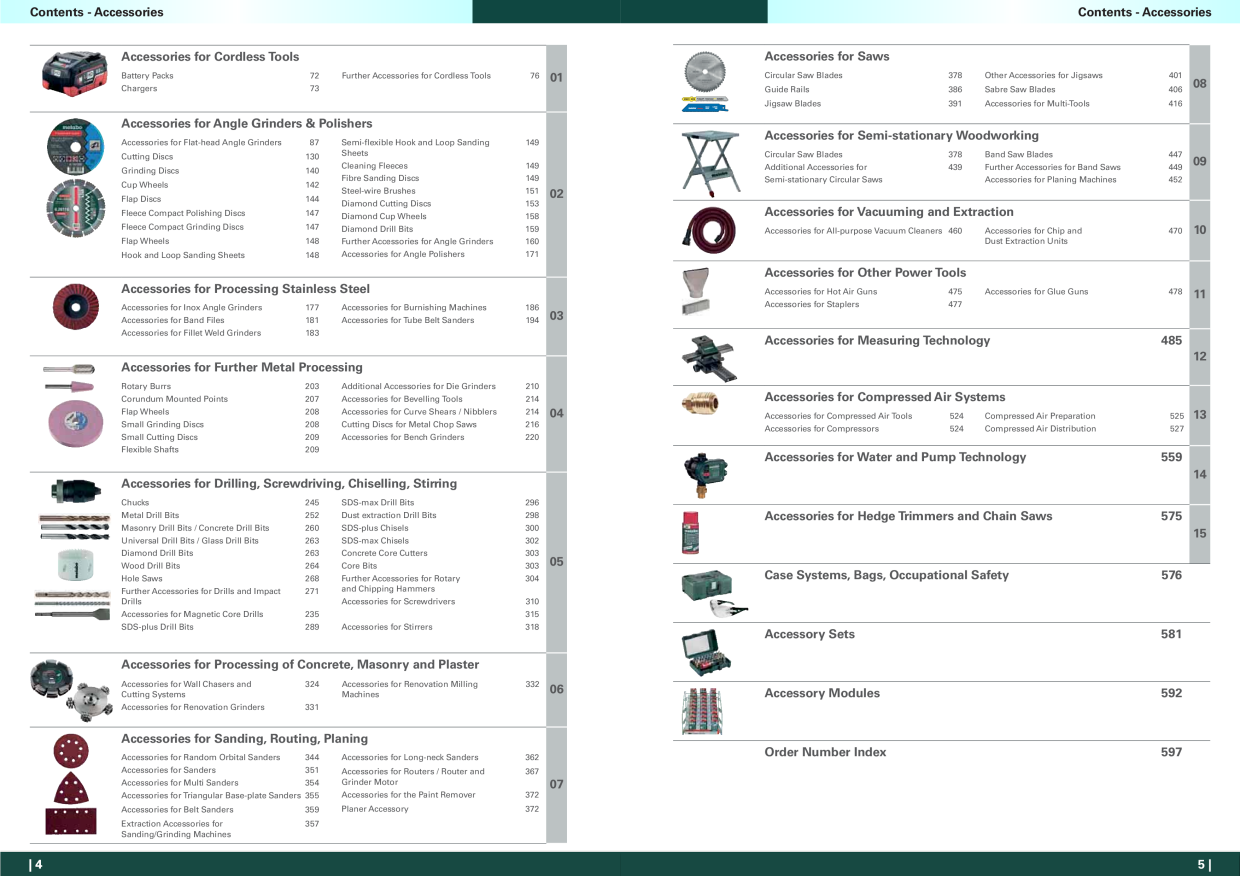Screen dimensions: 1240x876
Task: Click the wall chaser disc image
Action: pos(51,677)
